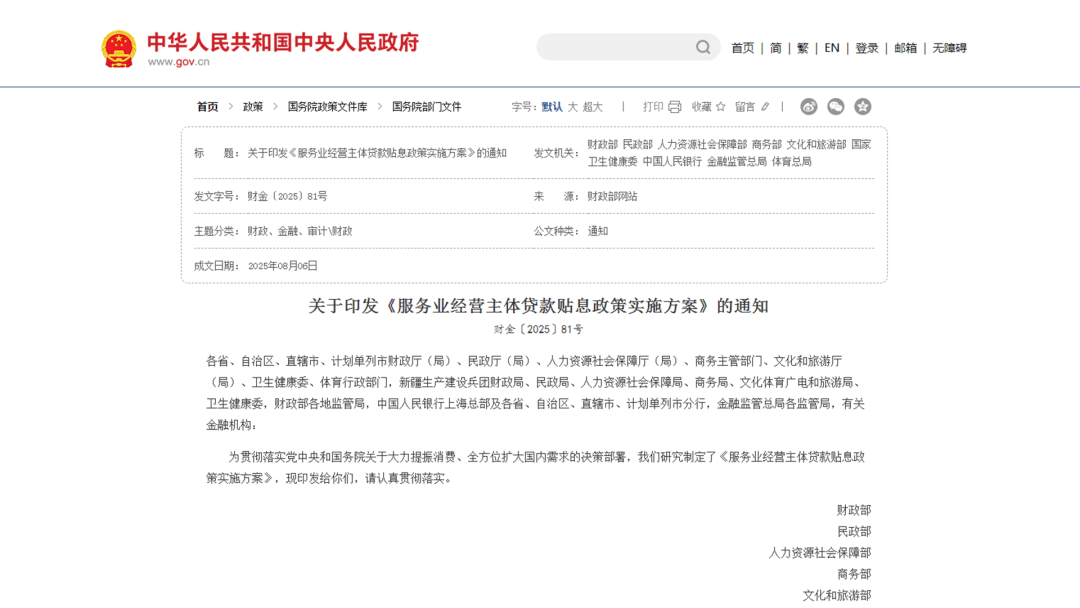Viewport: 1080px width, 608px height.
Task: Switch to simplified Chinese 简
Action: click(x=776, y=48)
